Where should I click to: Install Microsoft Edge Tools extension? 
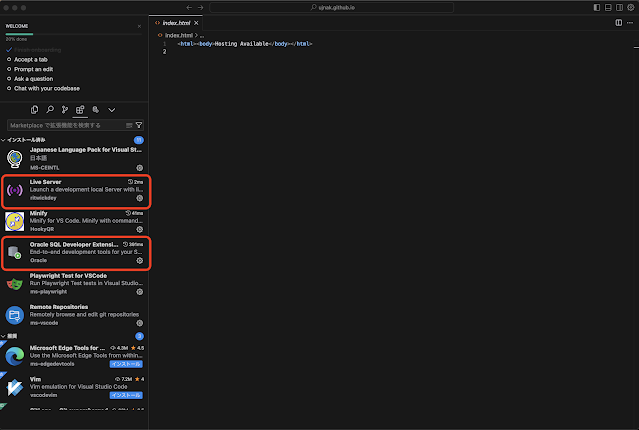point(126,364)
